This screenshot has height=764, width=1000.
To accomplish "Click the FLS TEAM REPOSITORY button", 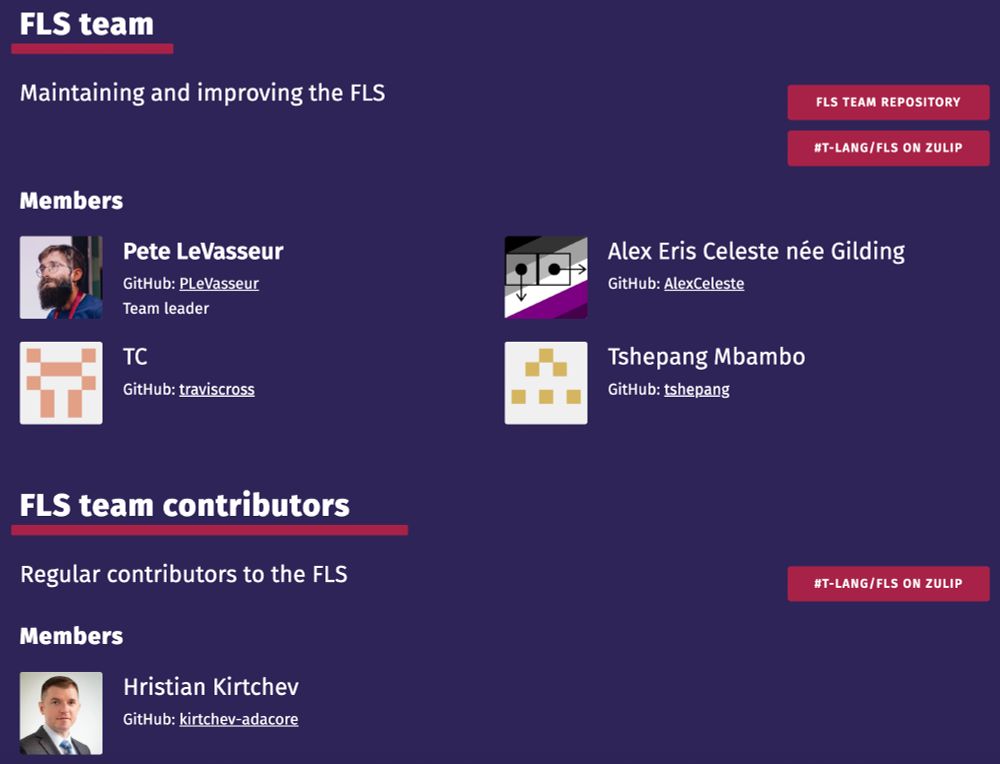I will coord(888,101).
